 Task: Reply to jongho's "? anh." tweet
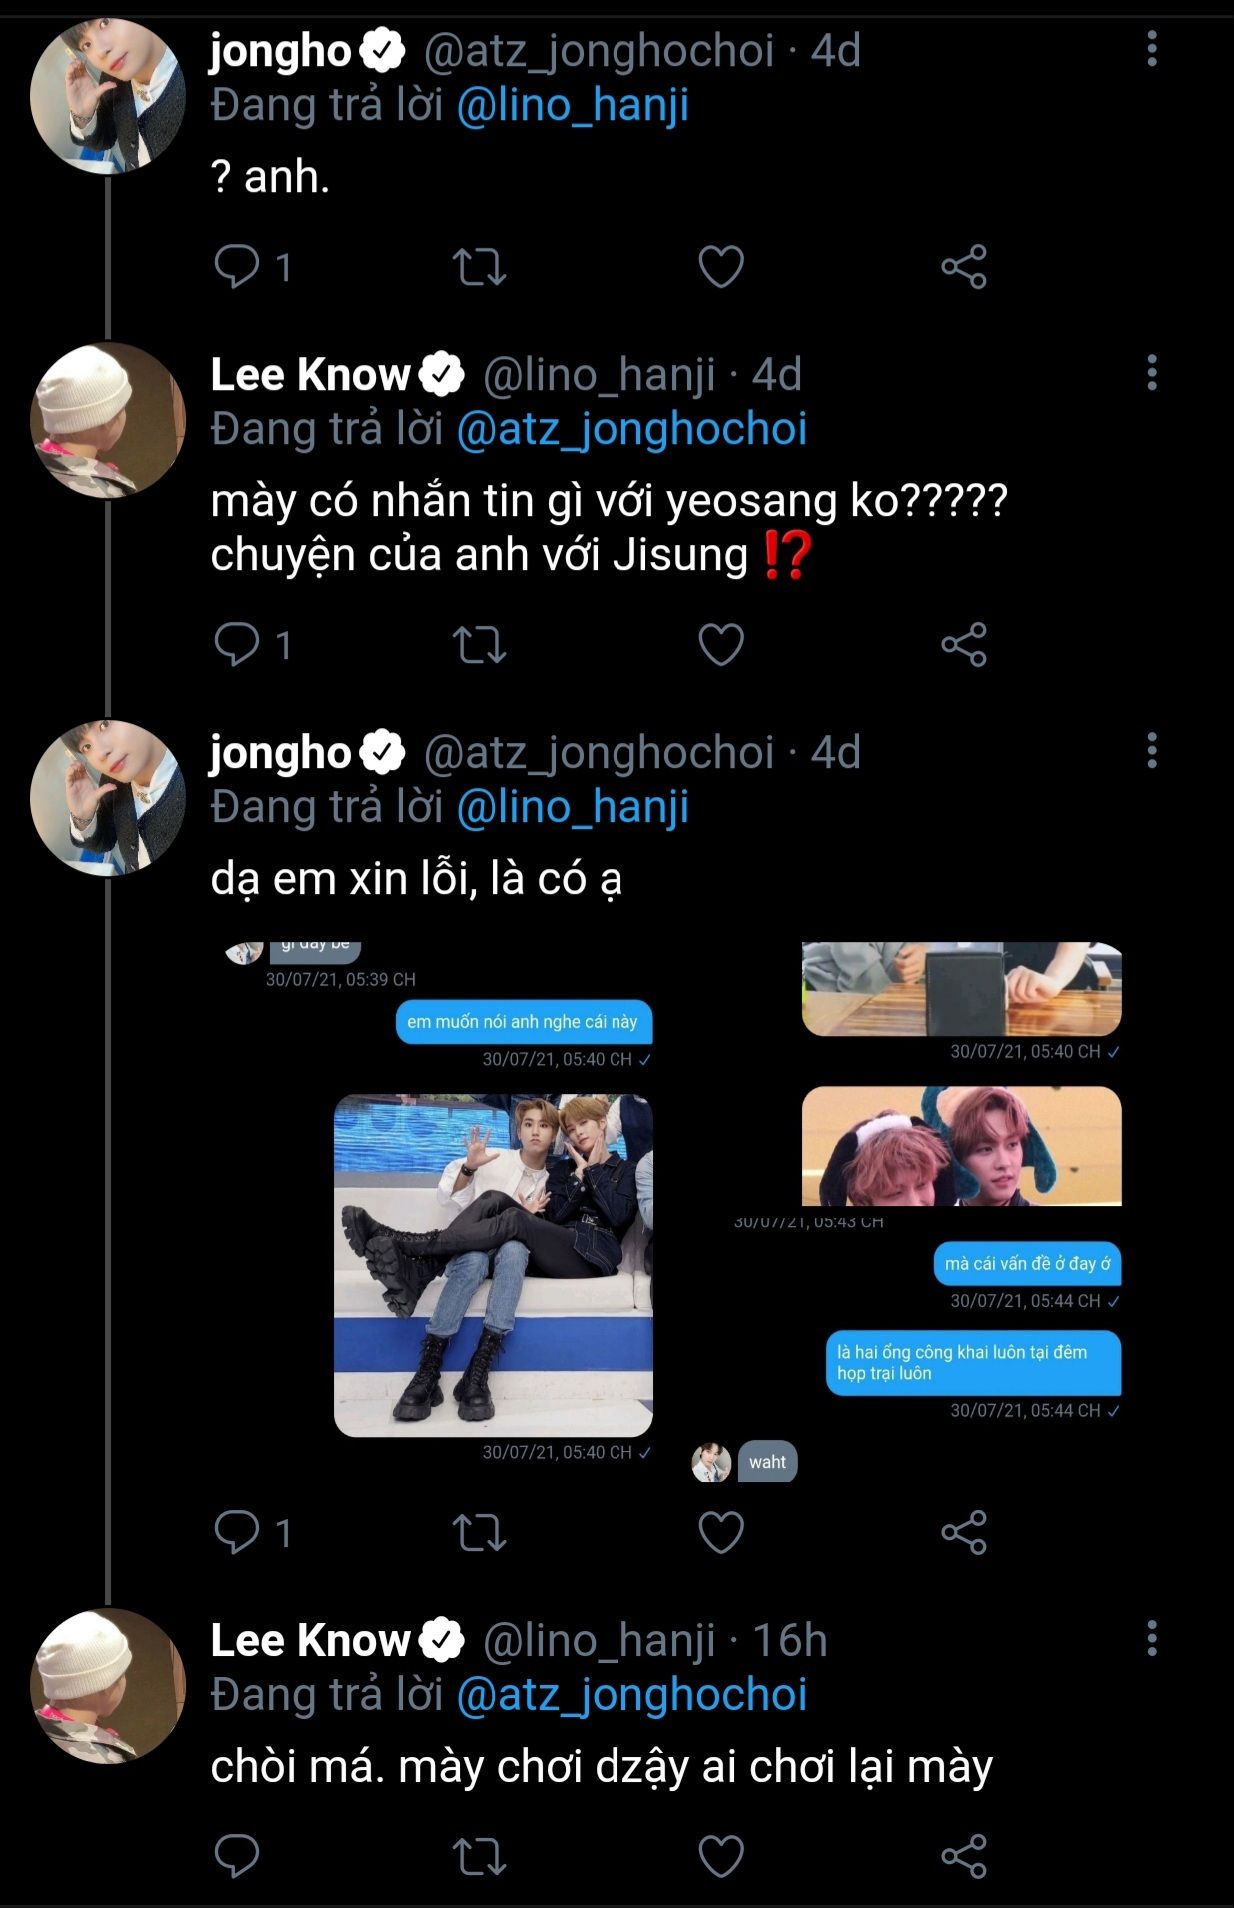pyautogui.click(x=237, y=267)
